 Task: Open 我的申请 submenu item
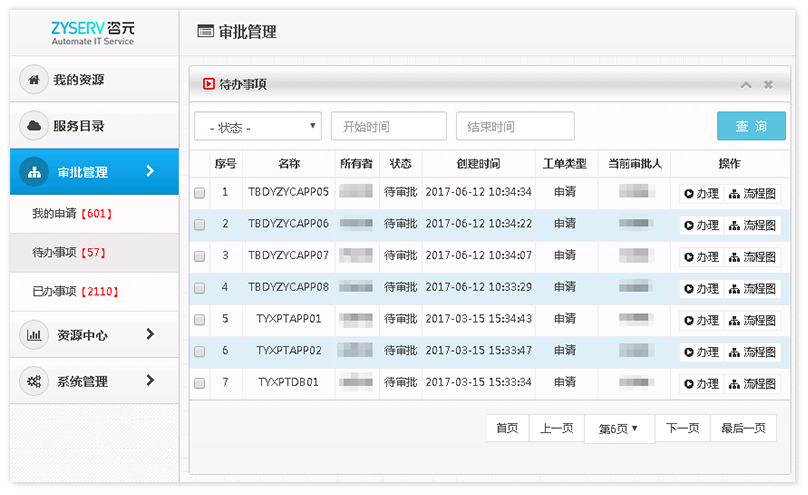coord(72,214)
